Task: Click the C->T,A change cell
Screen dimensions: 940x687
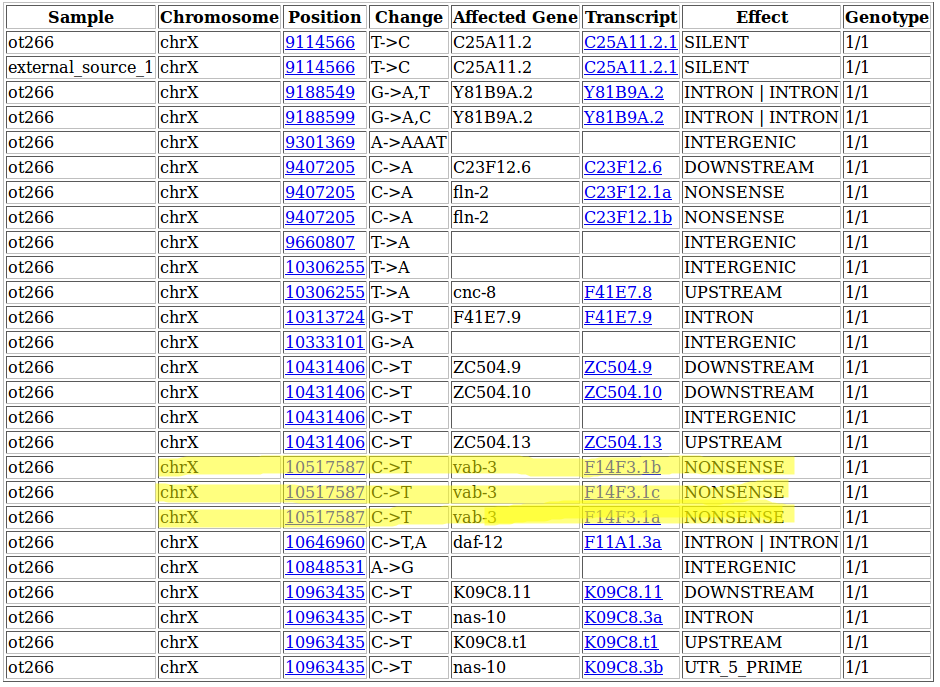Action: [x=409, y=543]
